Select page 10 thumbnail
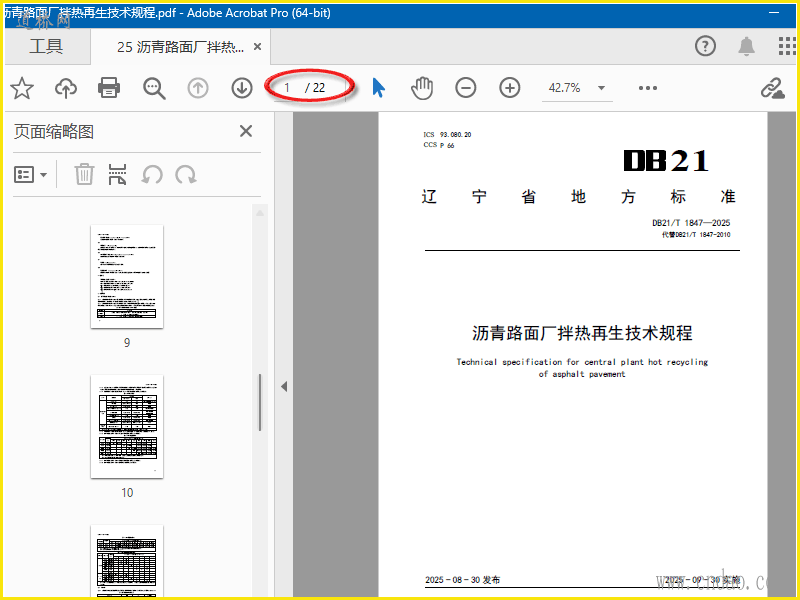 pos(127,427)
